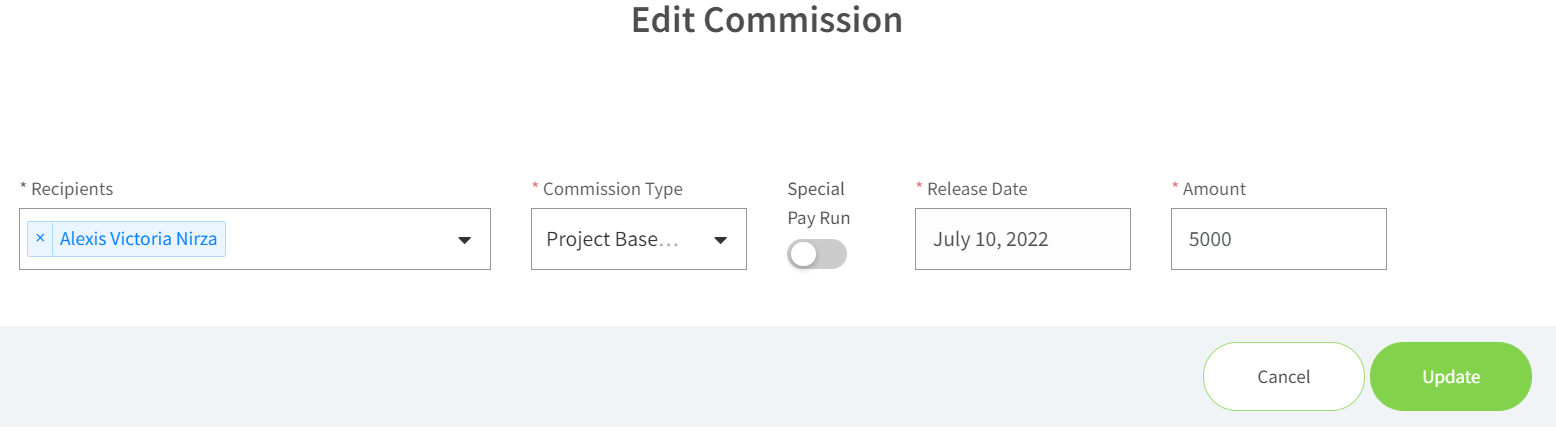Click the green Update button

1451,377
